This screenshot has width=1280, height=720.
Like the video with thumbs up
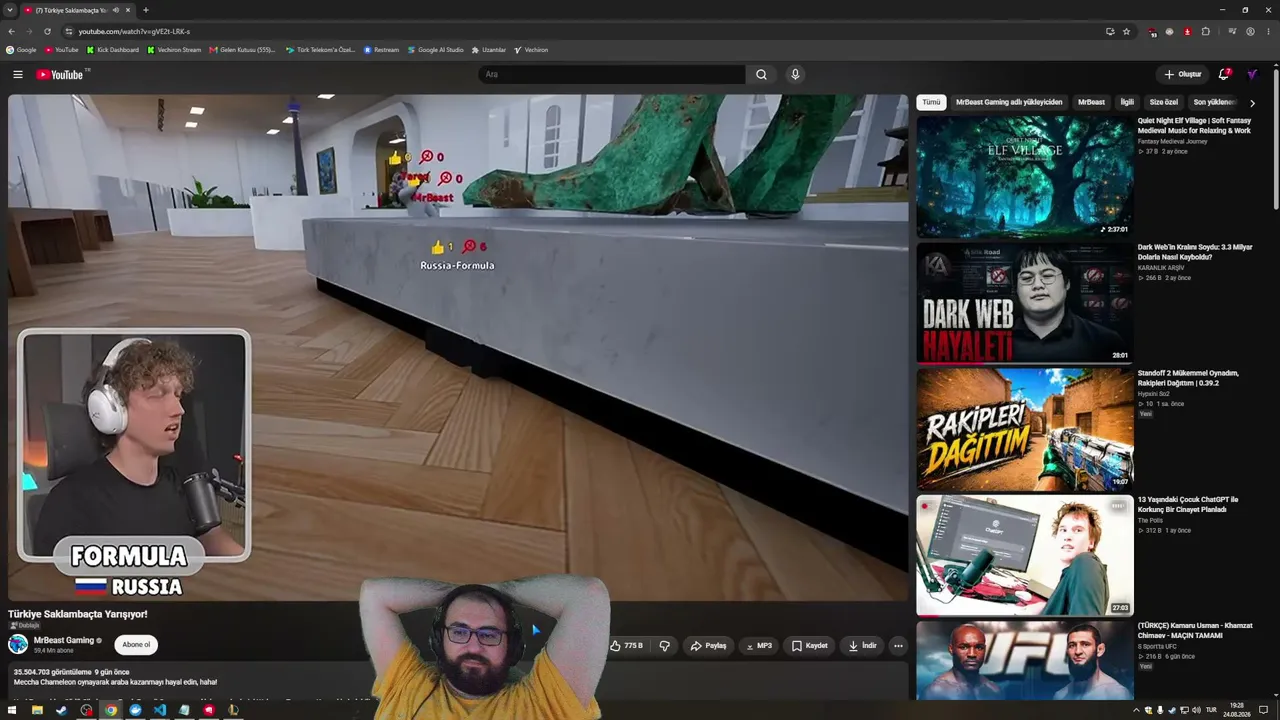(x=627, y=646)
